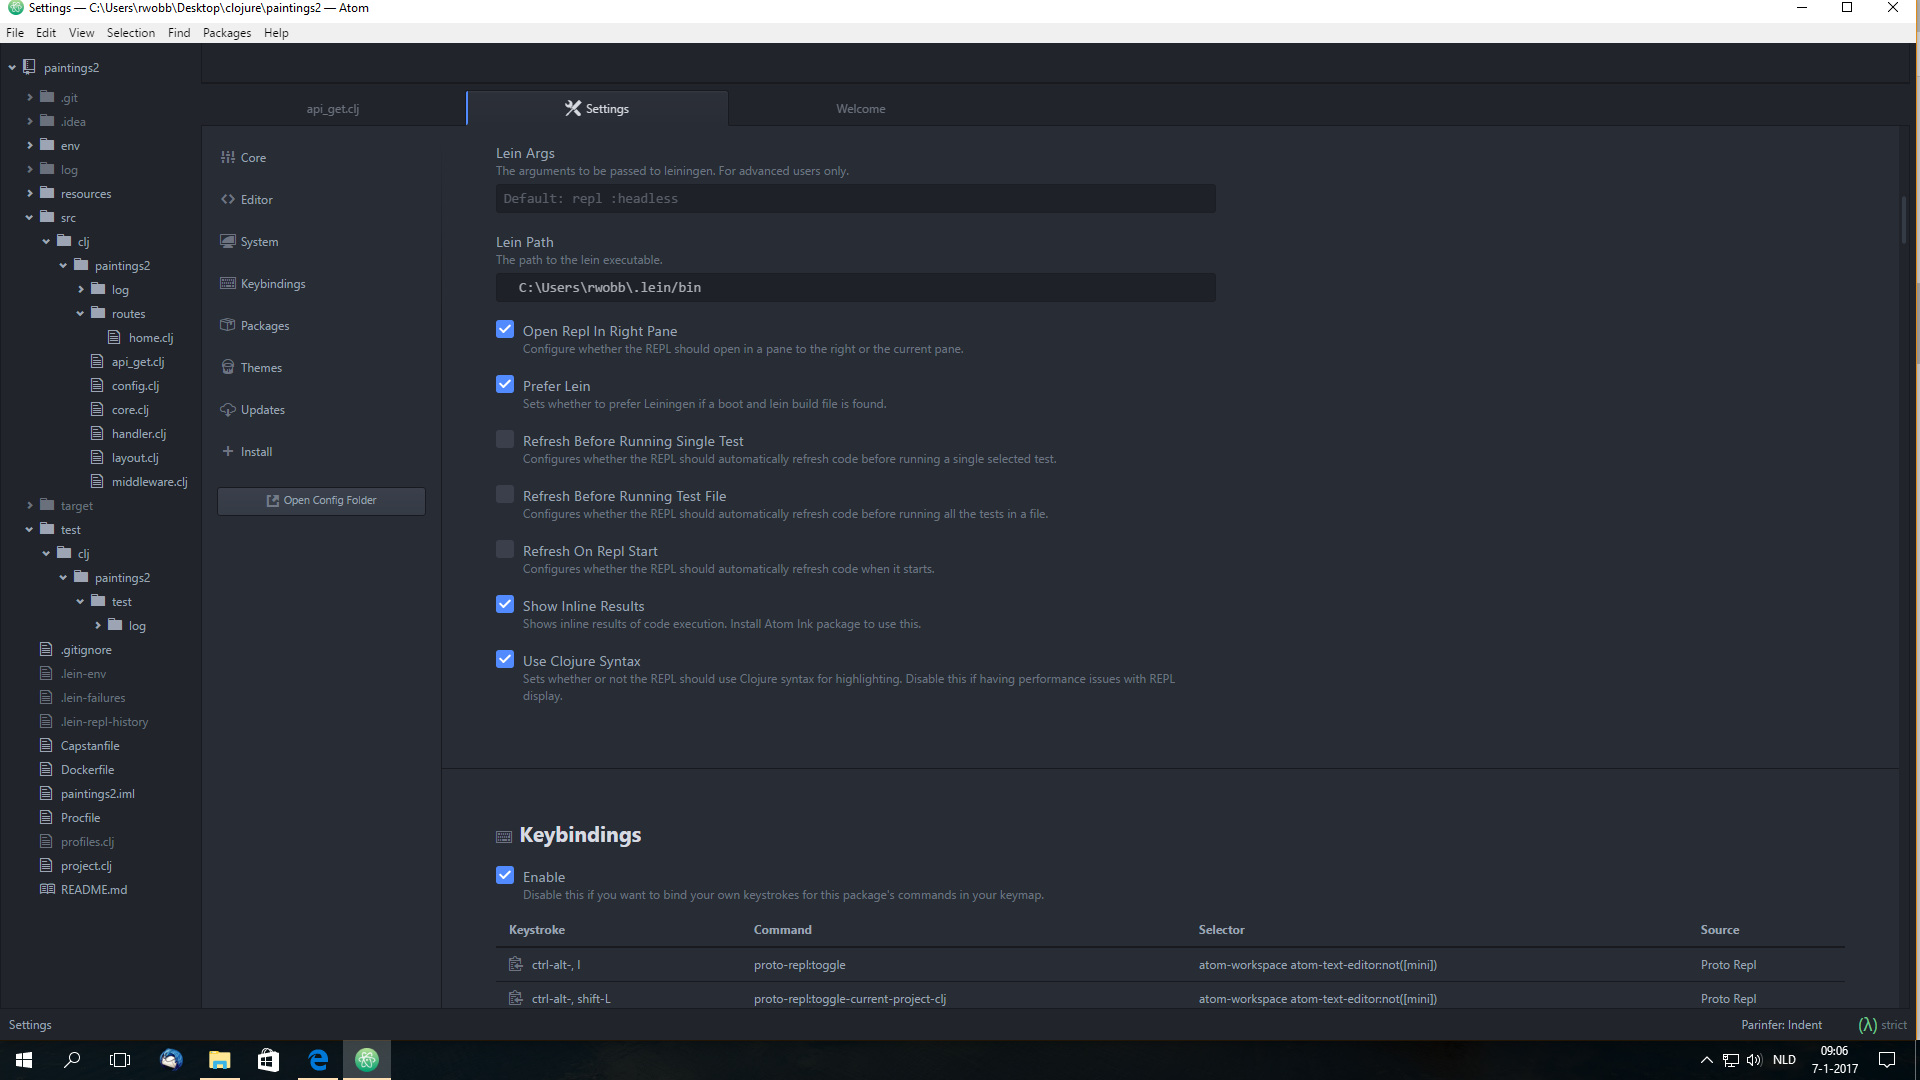Image resolution: width=1920 pixels, height=1080 pixels.
Task: Open Updates cloud icon in sidebar
Action: pos(228,409)
